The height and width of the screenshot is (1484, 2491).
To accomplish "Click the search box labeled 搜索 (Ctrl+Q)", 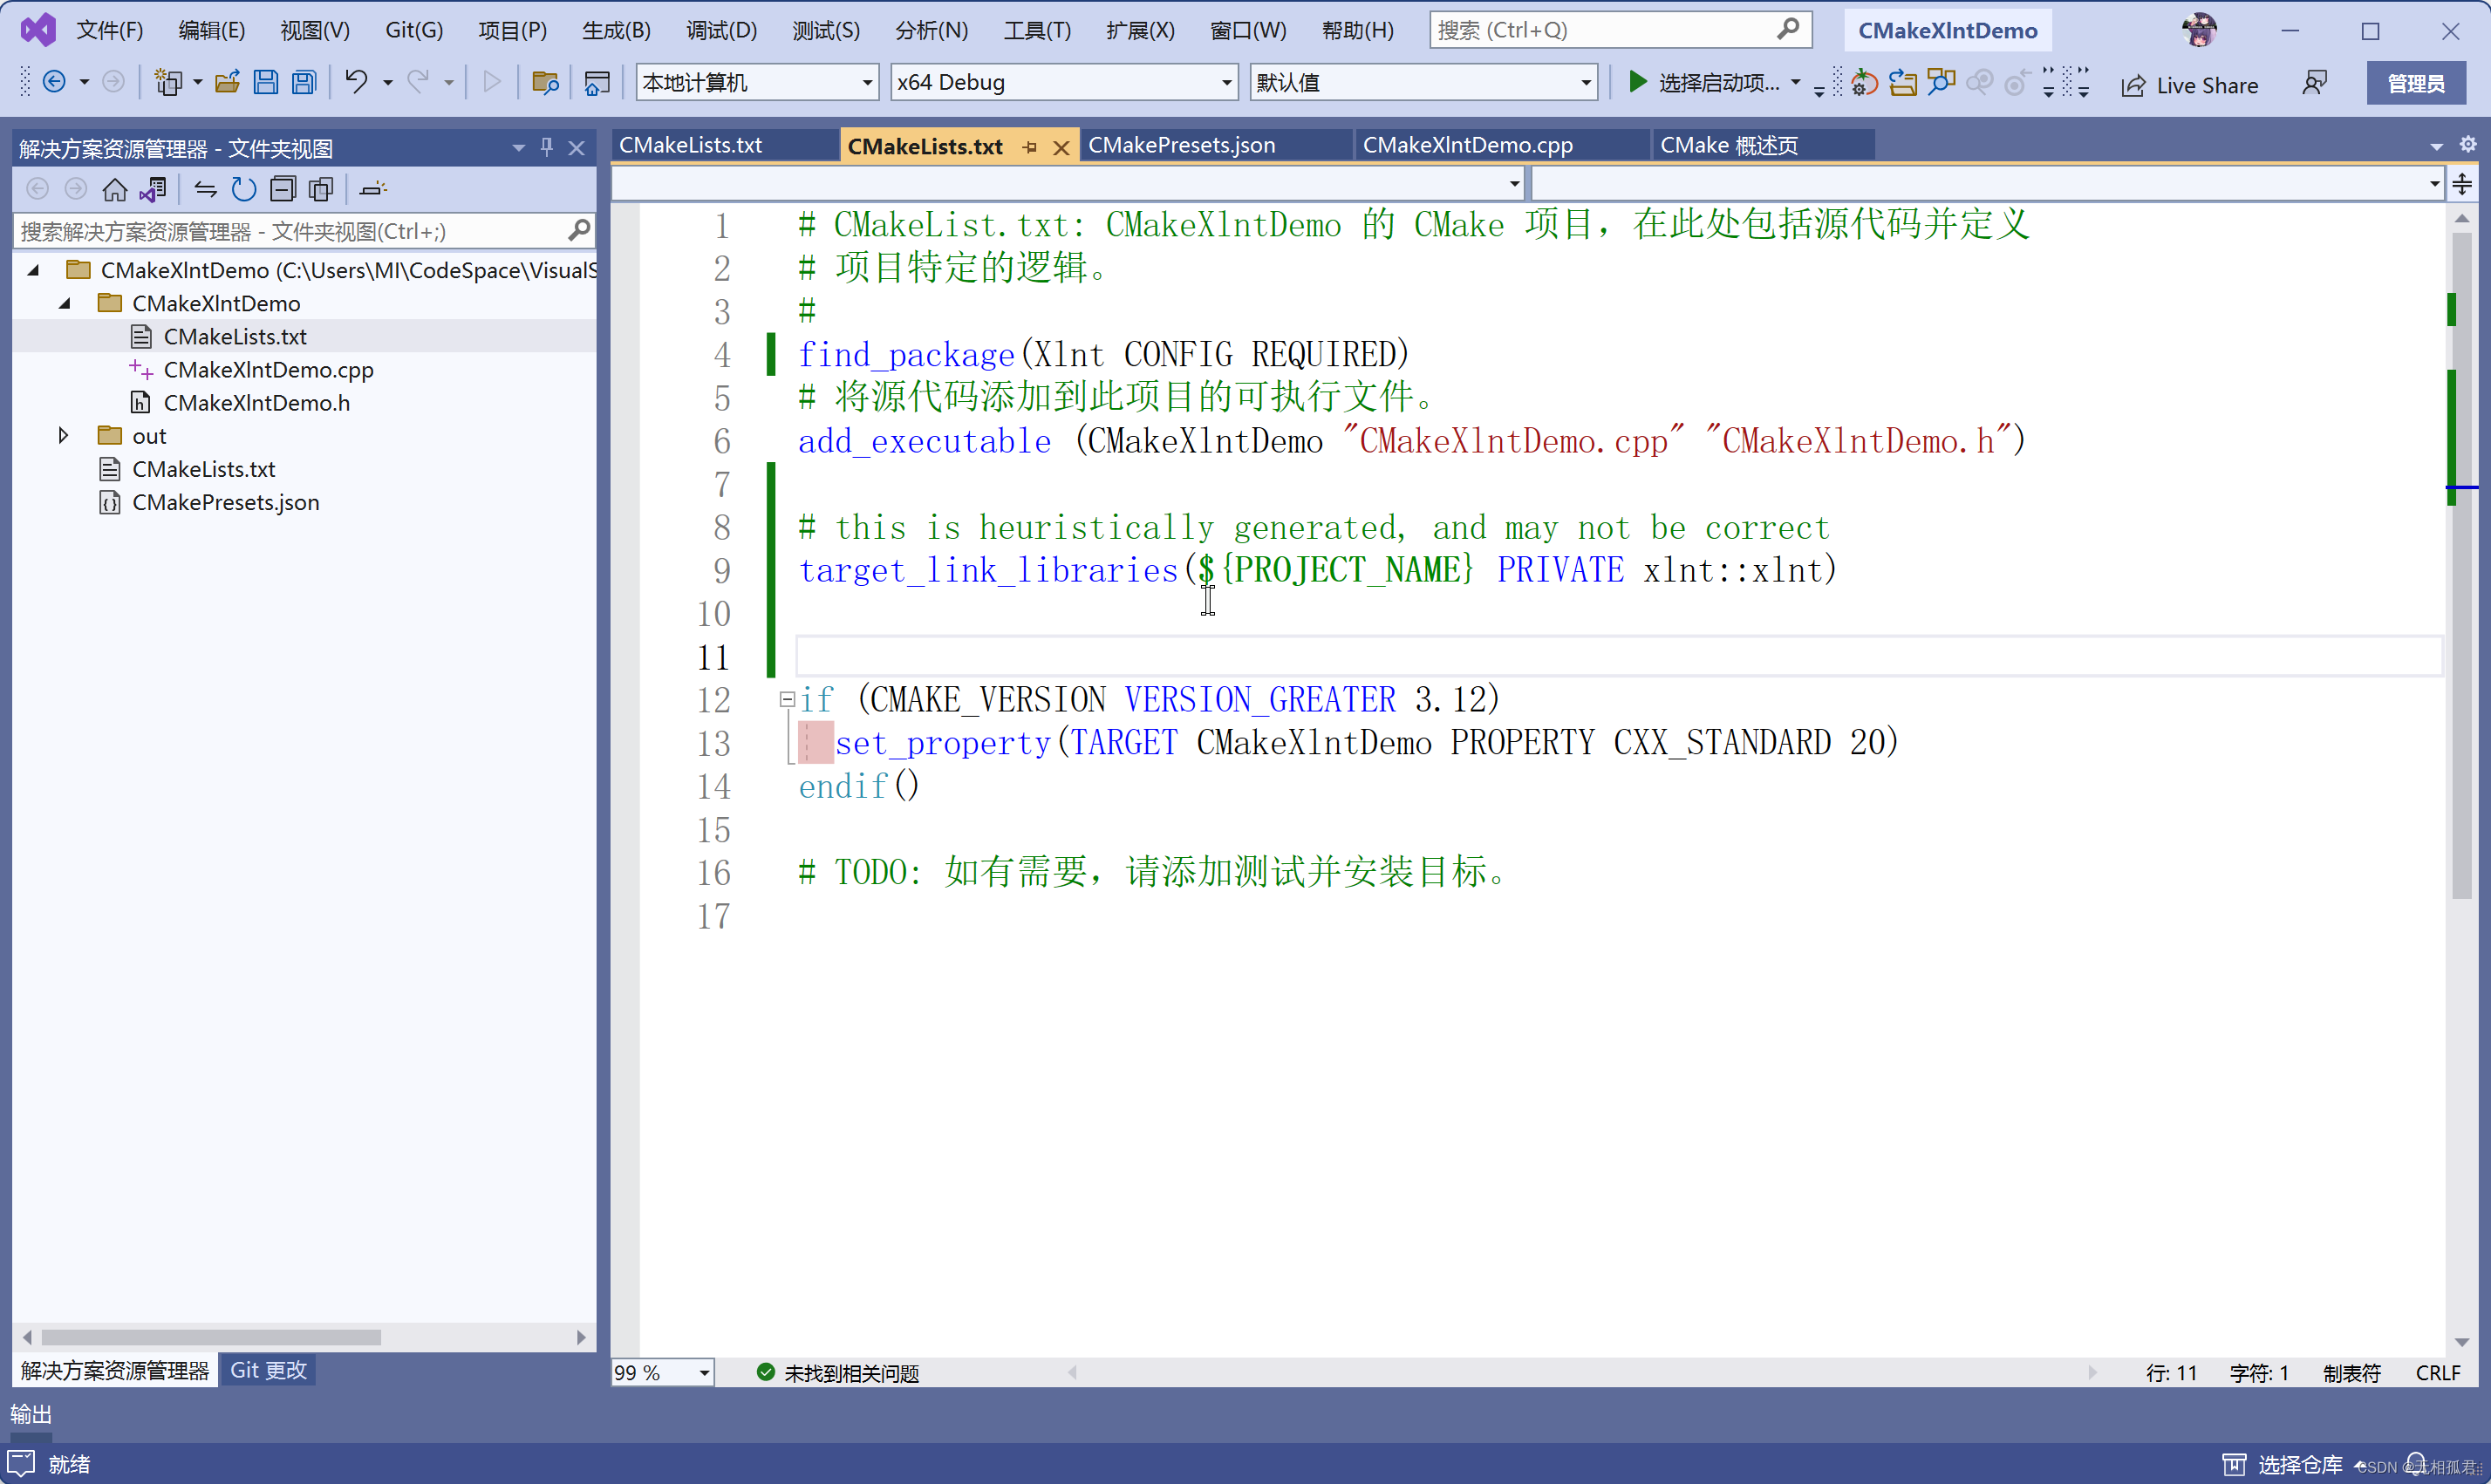I will pos(1600,30).
